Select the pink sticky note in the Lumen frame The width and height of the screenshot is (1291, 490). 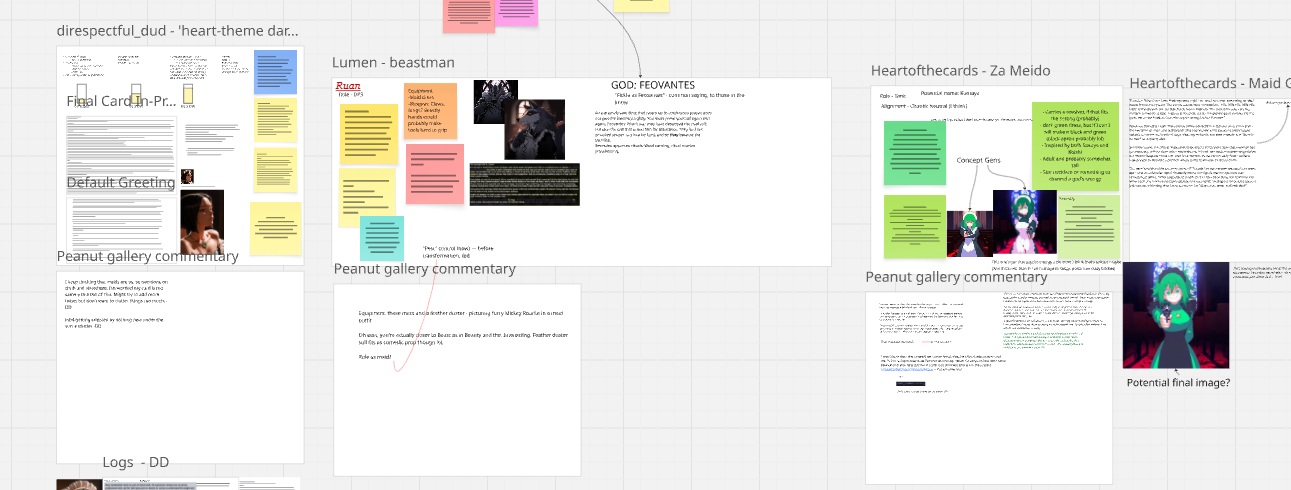pos(434,174)
